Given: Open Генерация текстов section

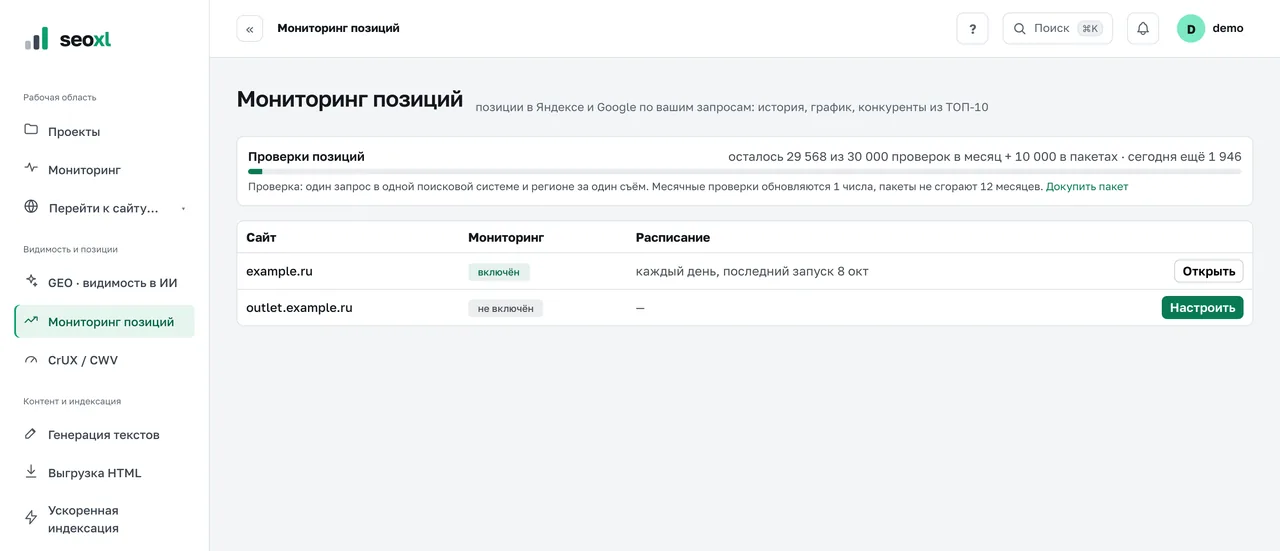Looking at the screenshot, I should pos(104,435).
